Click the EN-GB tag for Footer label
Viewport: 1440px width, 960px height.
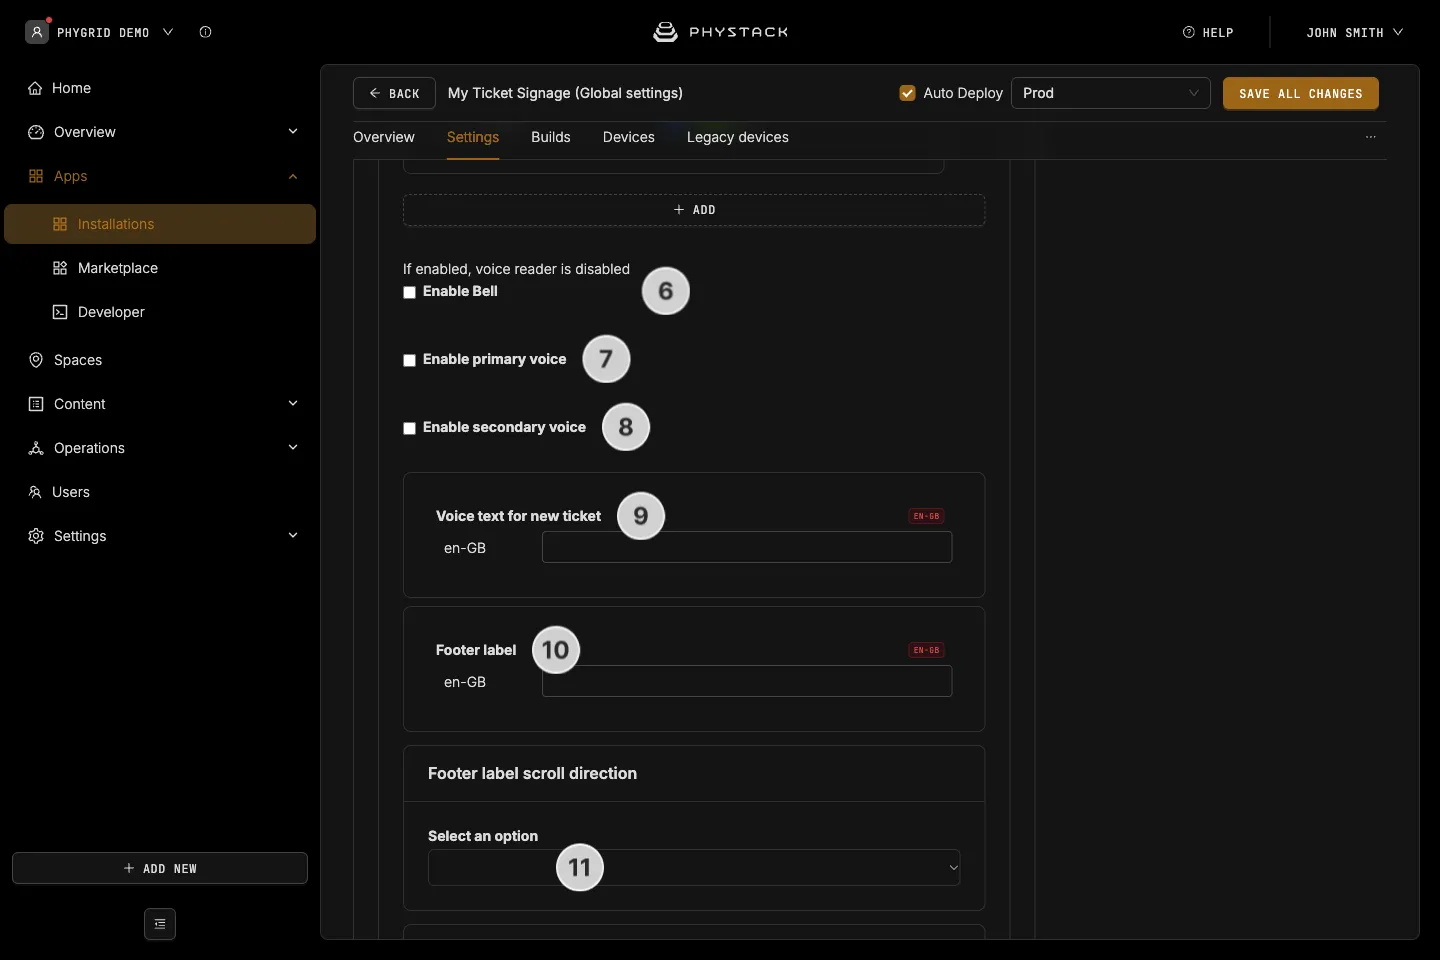point(926,650)
